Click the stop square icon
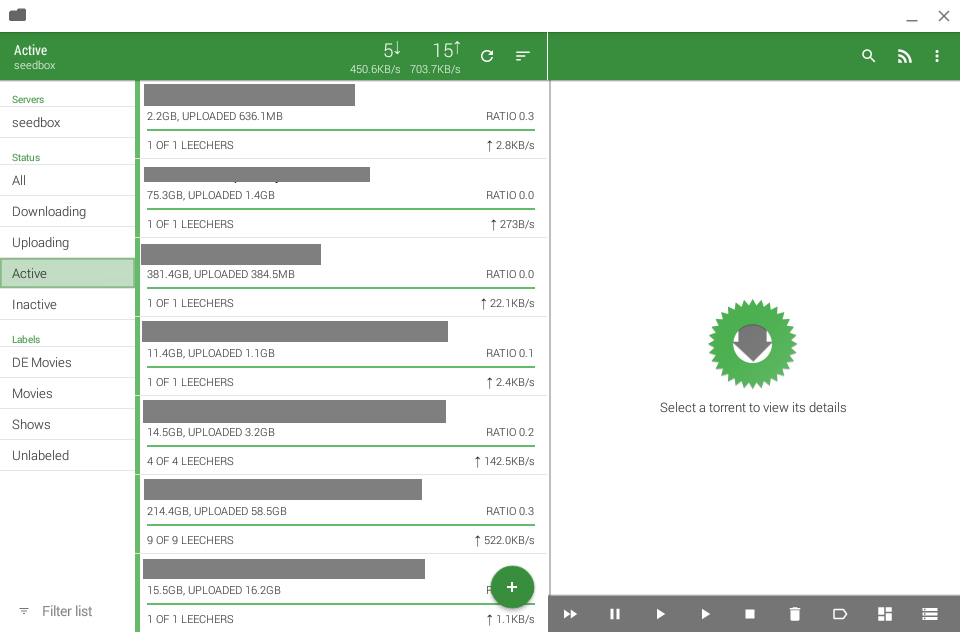Image resolution: width=960 pixels, height=632 pixels. click(x=750, y=614)
